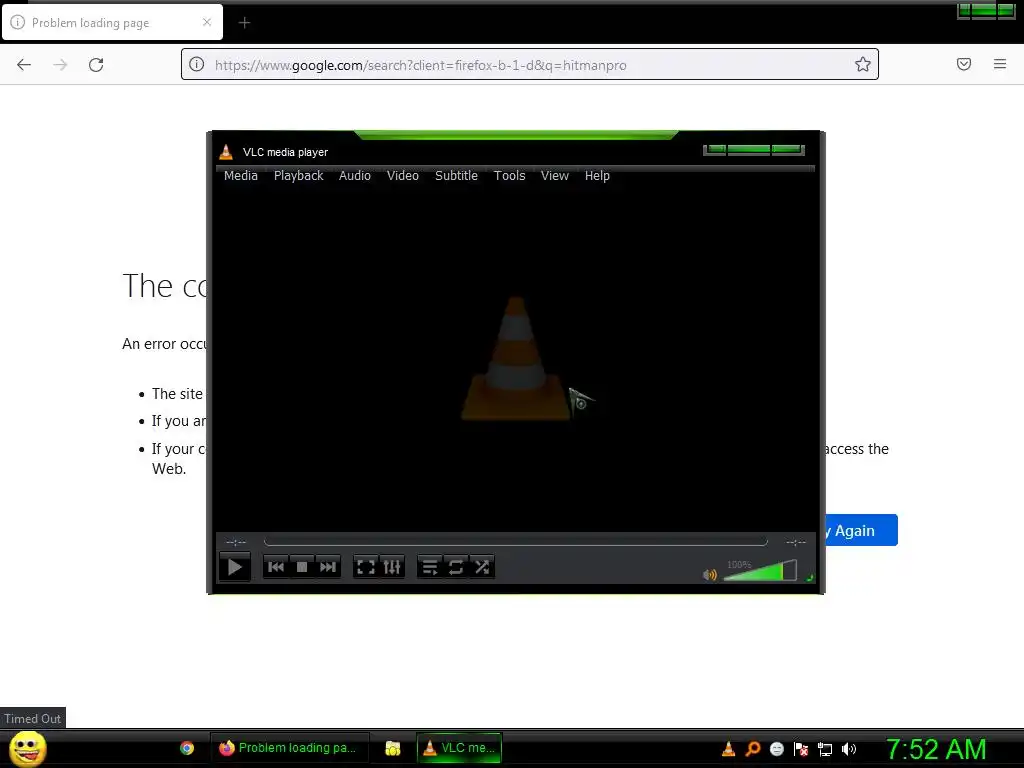Open the Audio menu in VLC
This screenshot has width=1024, height=768.
click(355, 176)
